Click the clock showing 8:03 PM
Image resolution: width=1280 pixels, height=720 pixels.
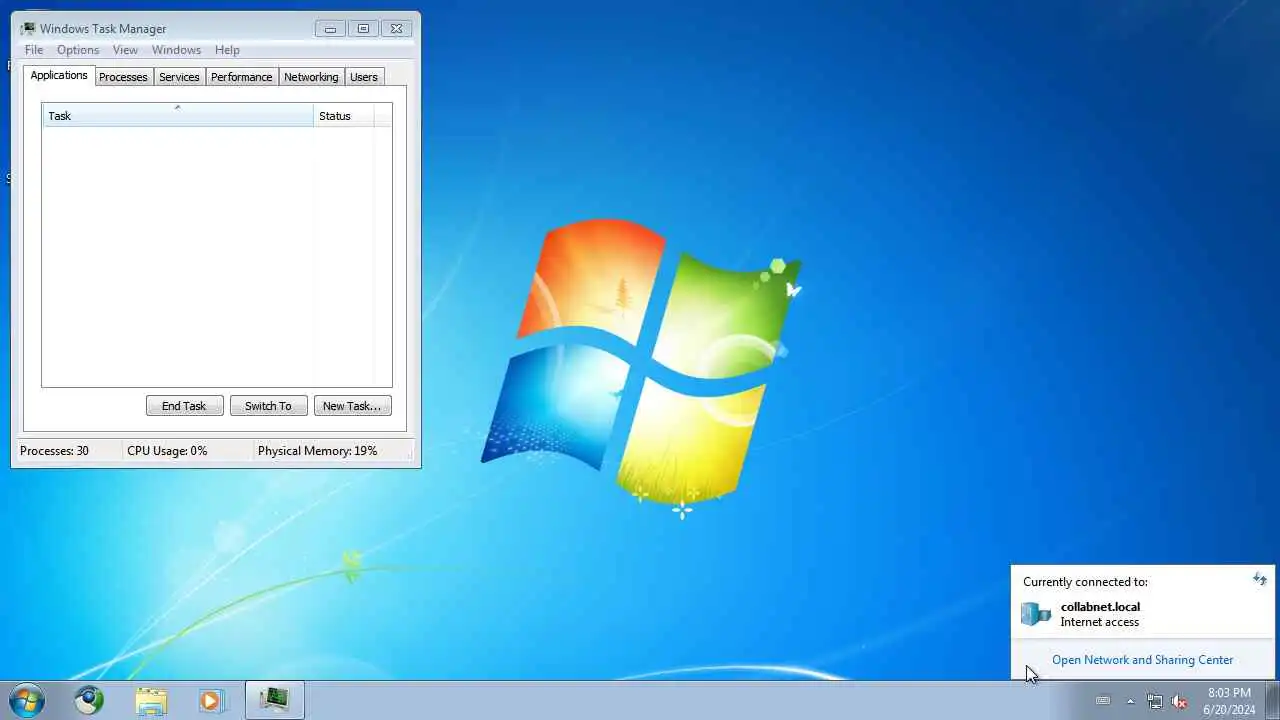(1229, 701)
